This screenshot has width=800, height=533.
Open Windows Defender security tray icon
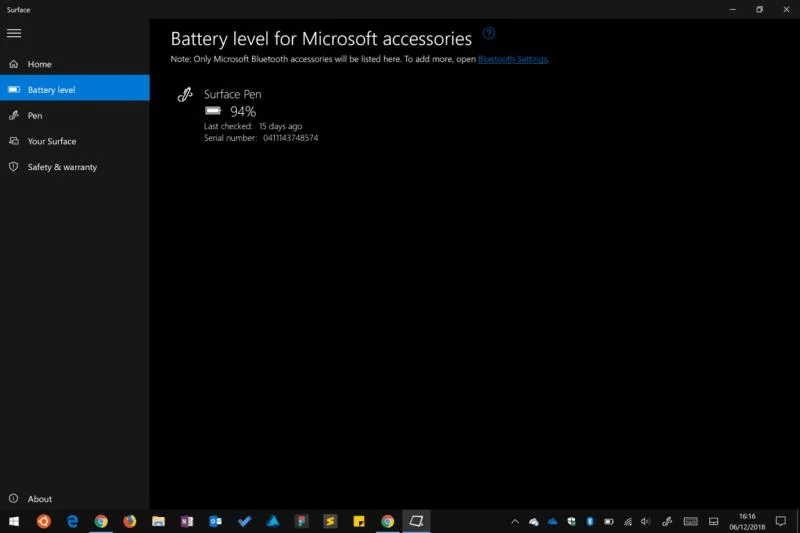(x=571, y=521)
